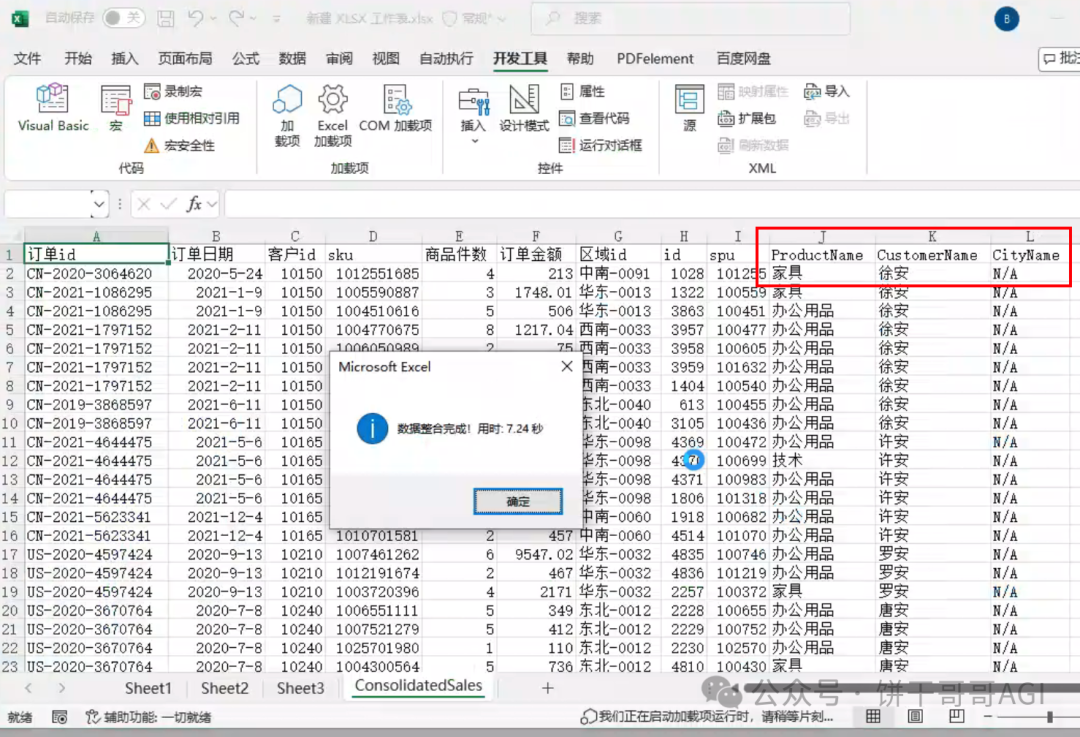Expand the undo history dropdown
The height and width of the screenshot is (737, 1080).
tap(214, 19)
